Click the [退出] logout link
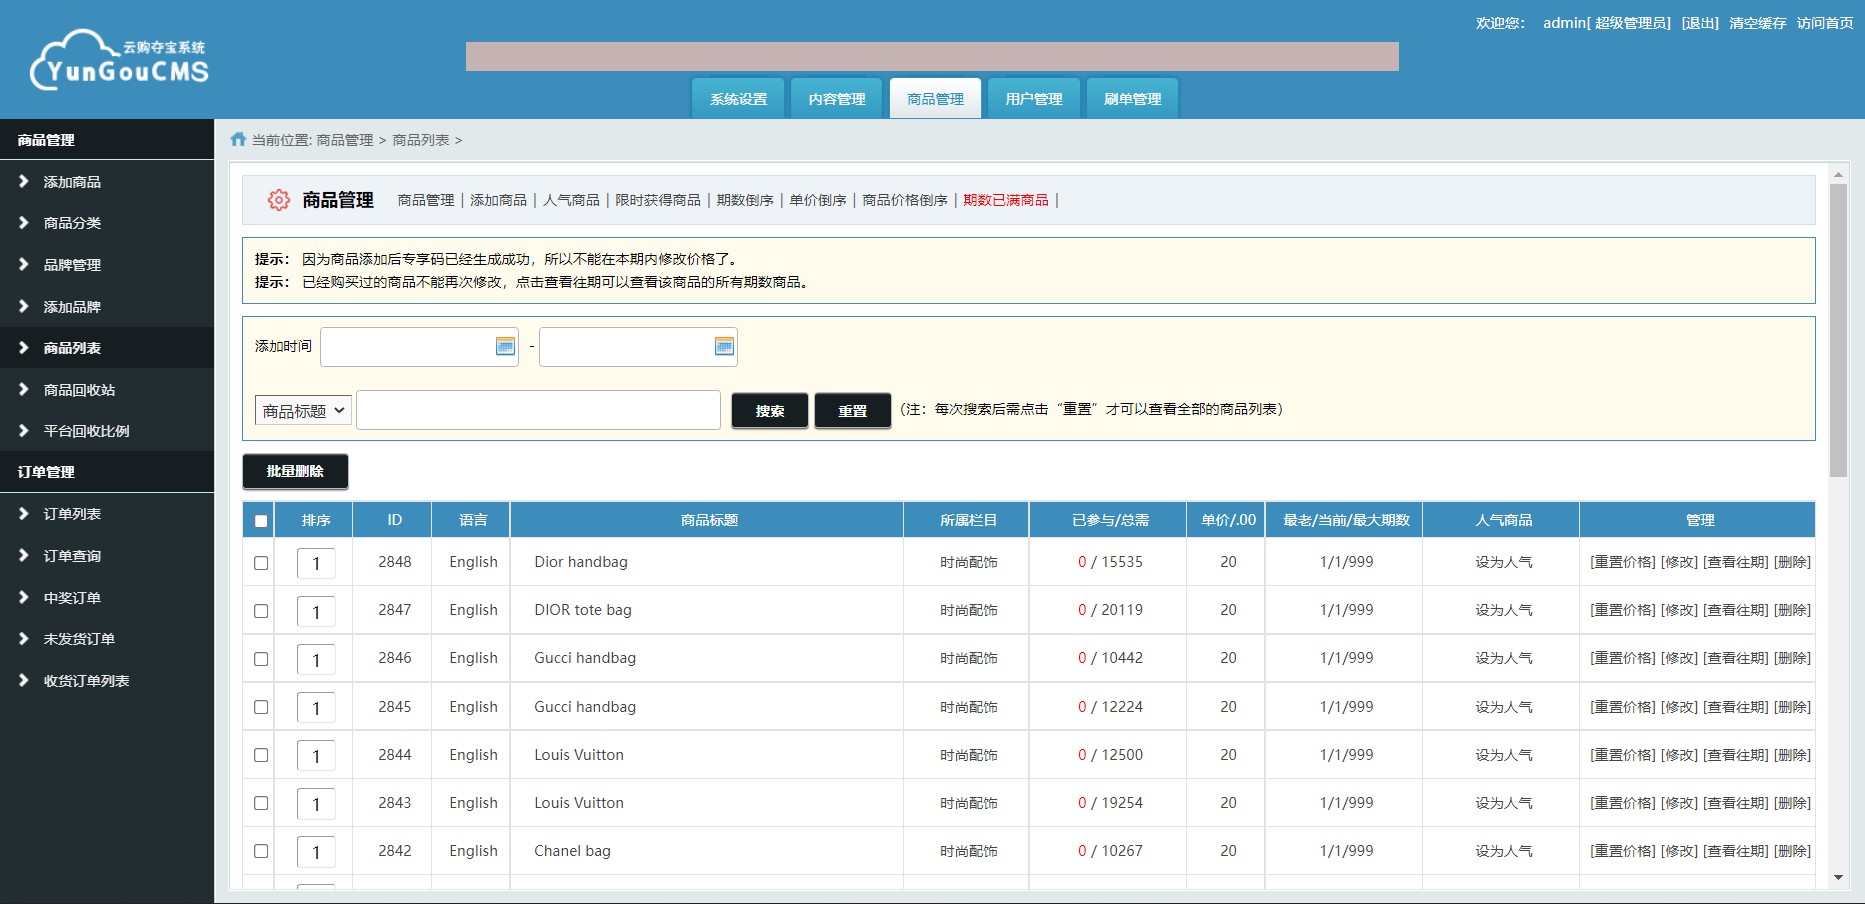Image resolution: width=1865 pixels, height=904 pixels. (1700, 23)
